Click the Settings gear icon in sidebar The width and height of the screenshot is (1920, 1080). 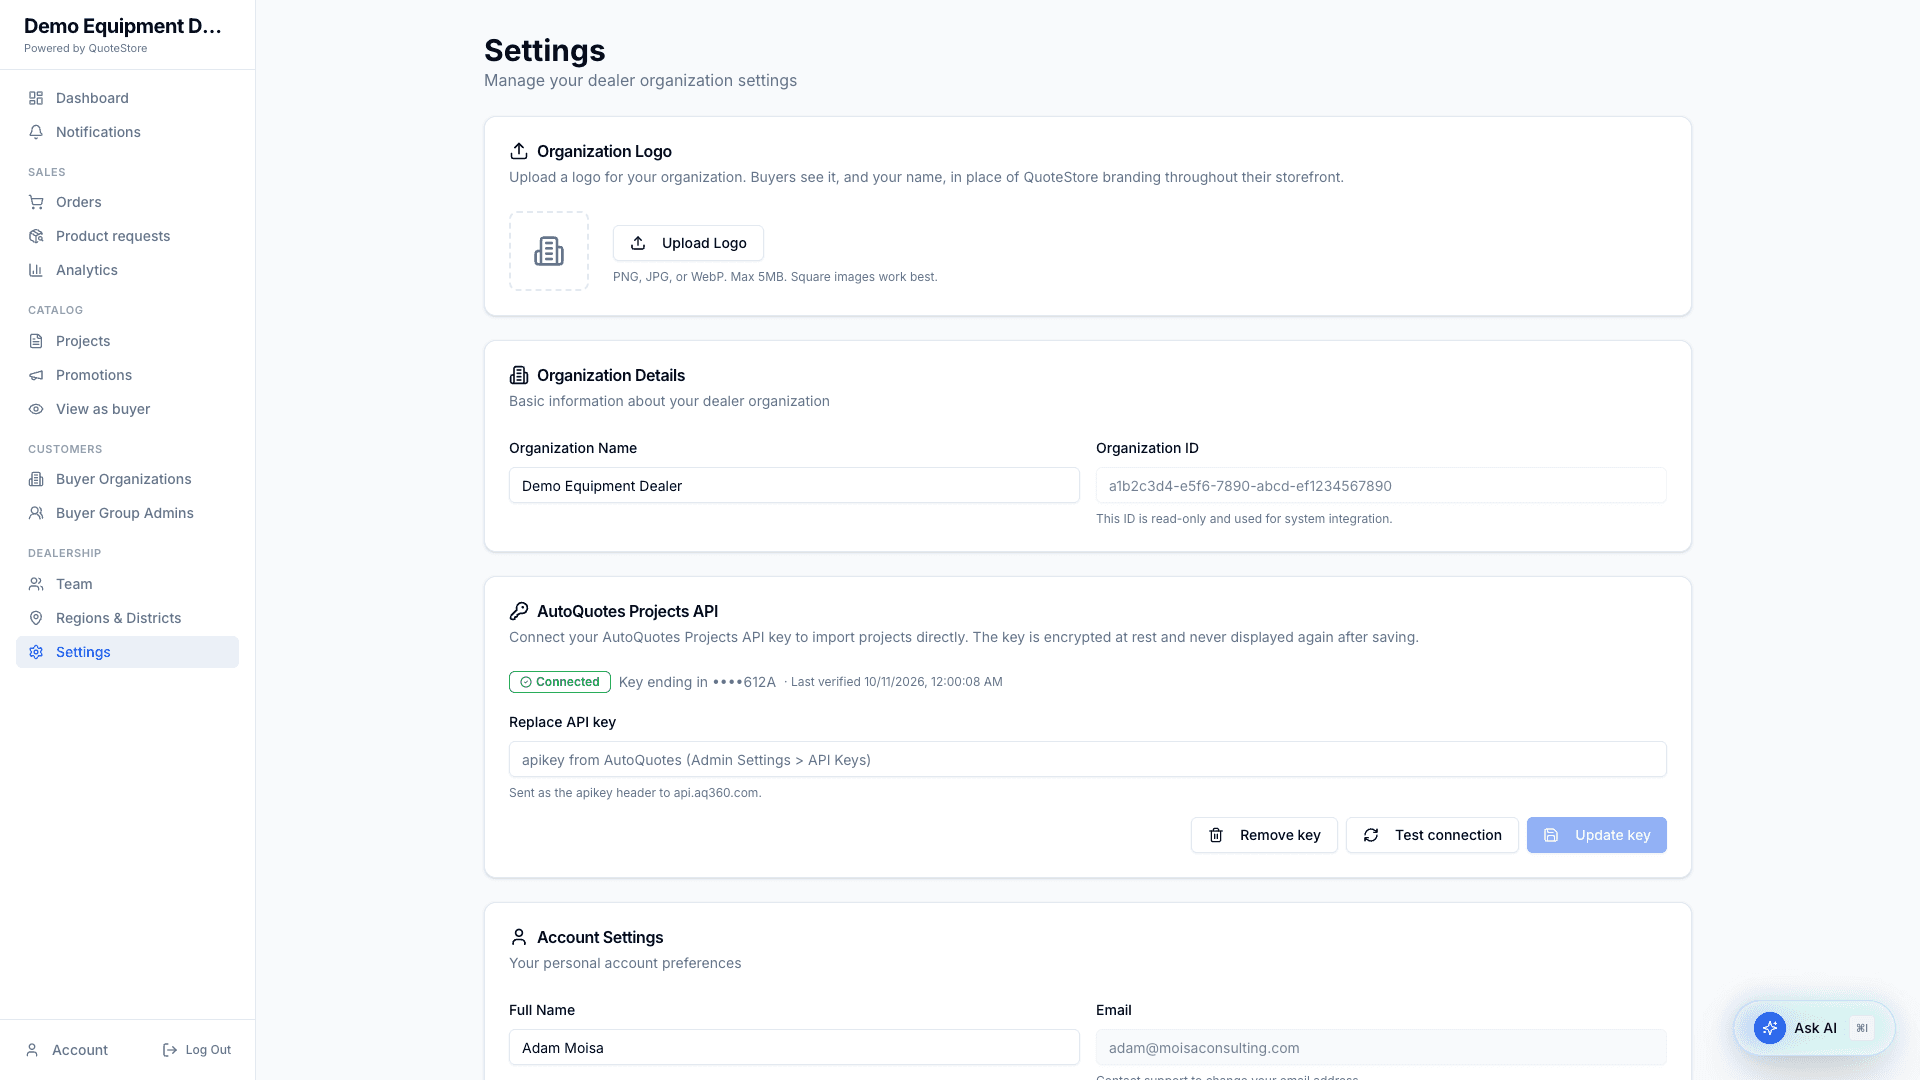pos(36,652)
